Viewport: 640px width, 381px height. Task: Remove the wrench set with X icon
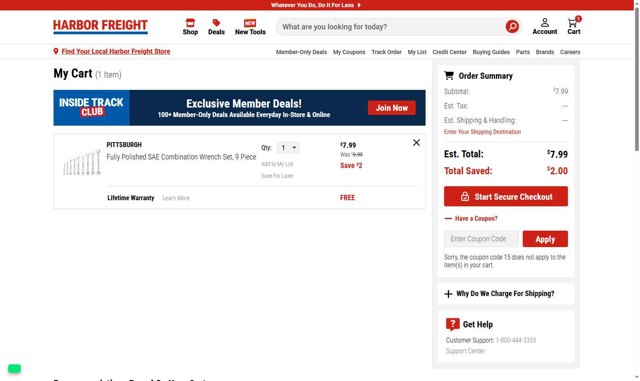pyautogui.click(x=416, y=143)
